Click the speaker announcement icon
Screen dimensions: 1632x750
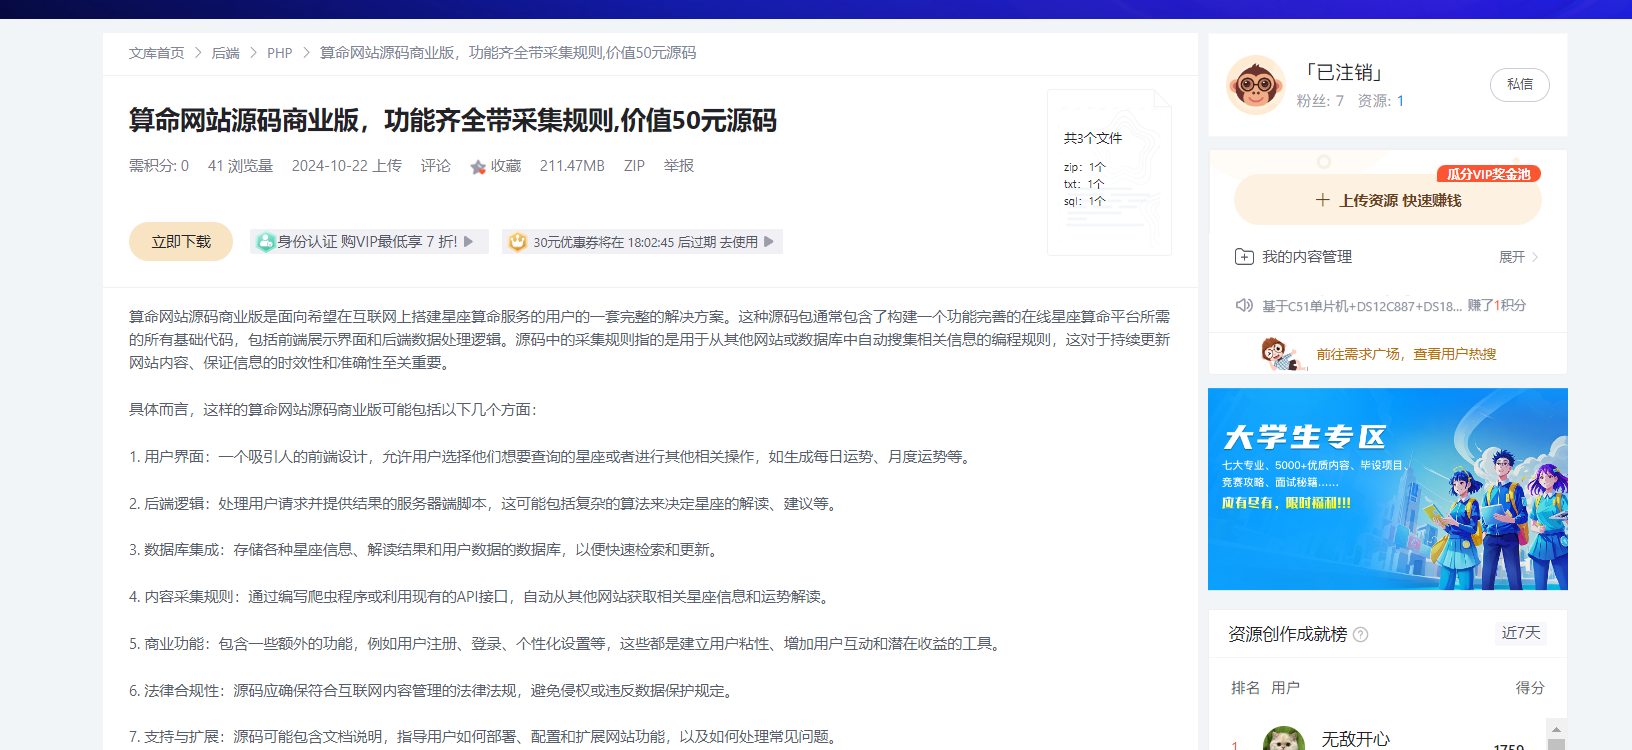1244,305
